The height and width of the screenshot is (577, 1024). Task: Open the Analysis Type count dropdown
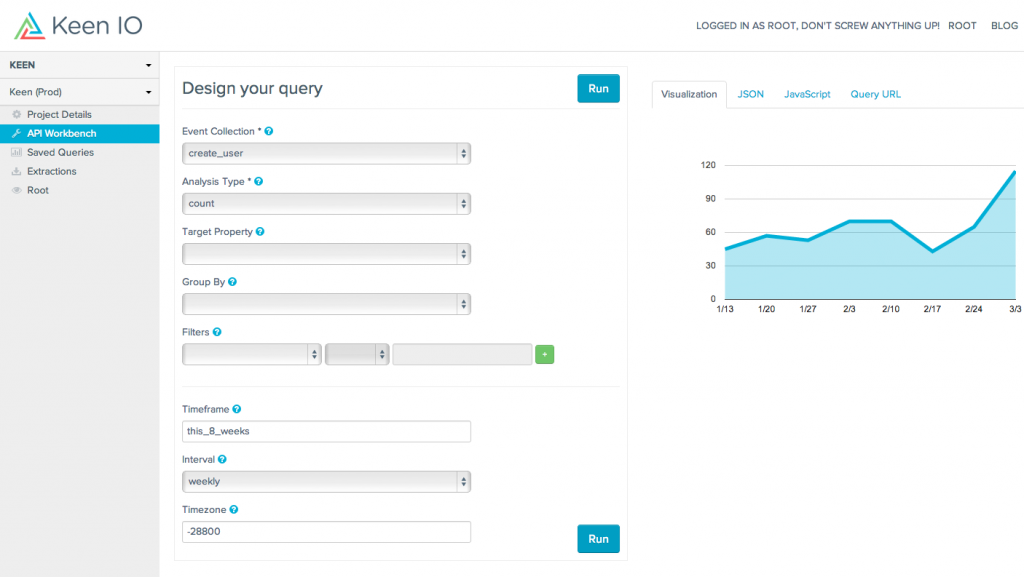[x=326, y=203]
